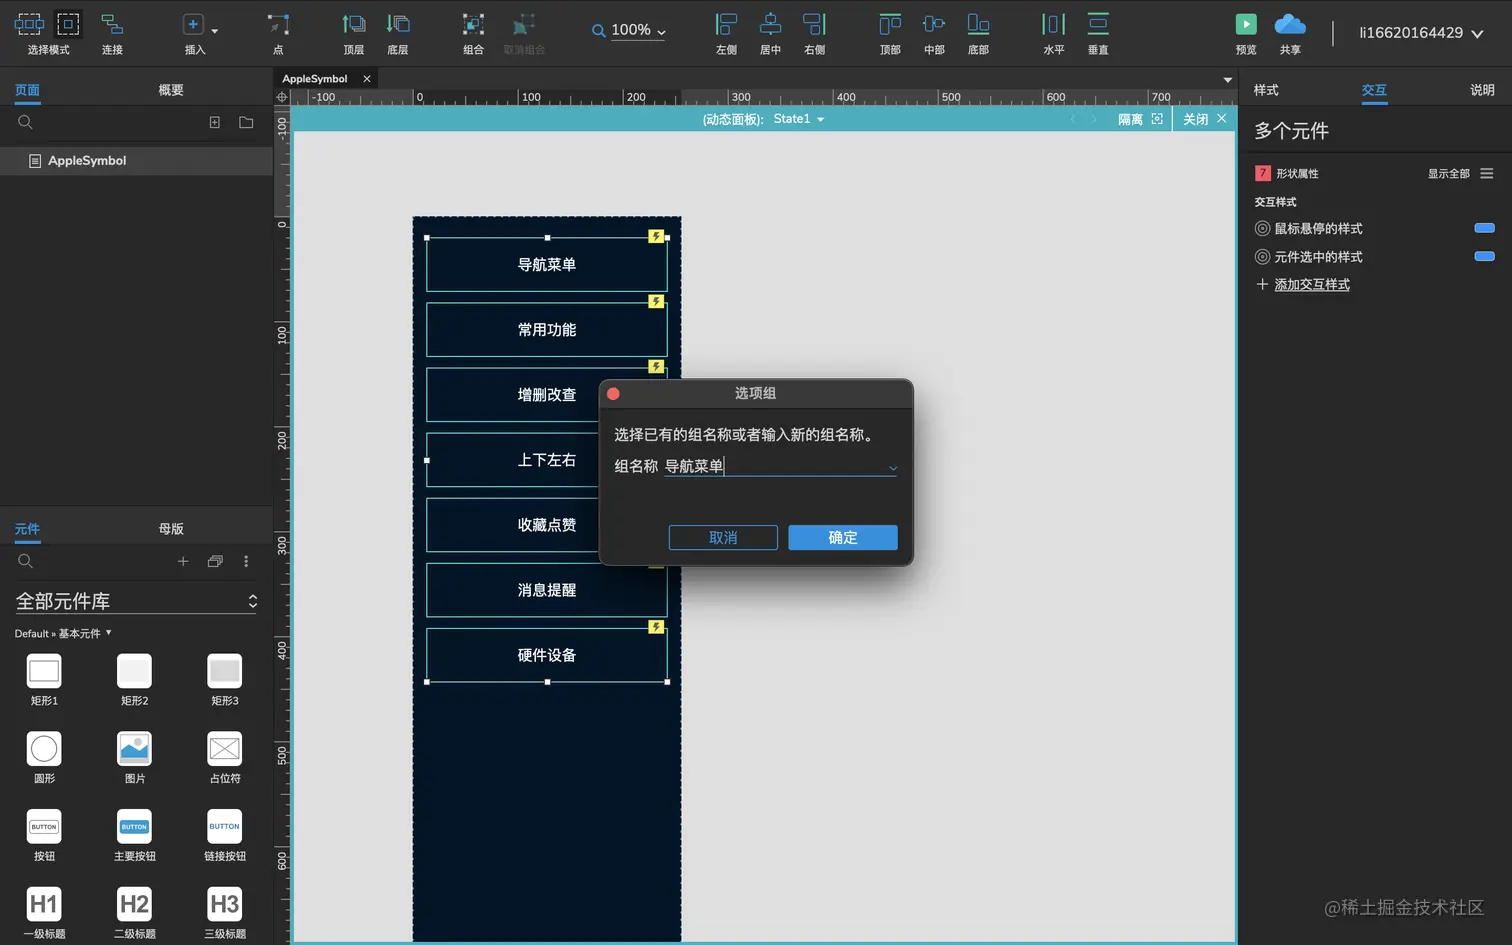Align selection to top with 顶部

tap(890, 33)
